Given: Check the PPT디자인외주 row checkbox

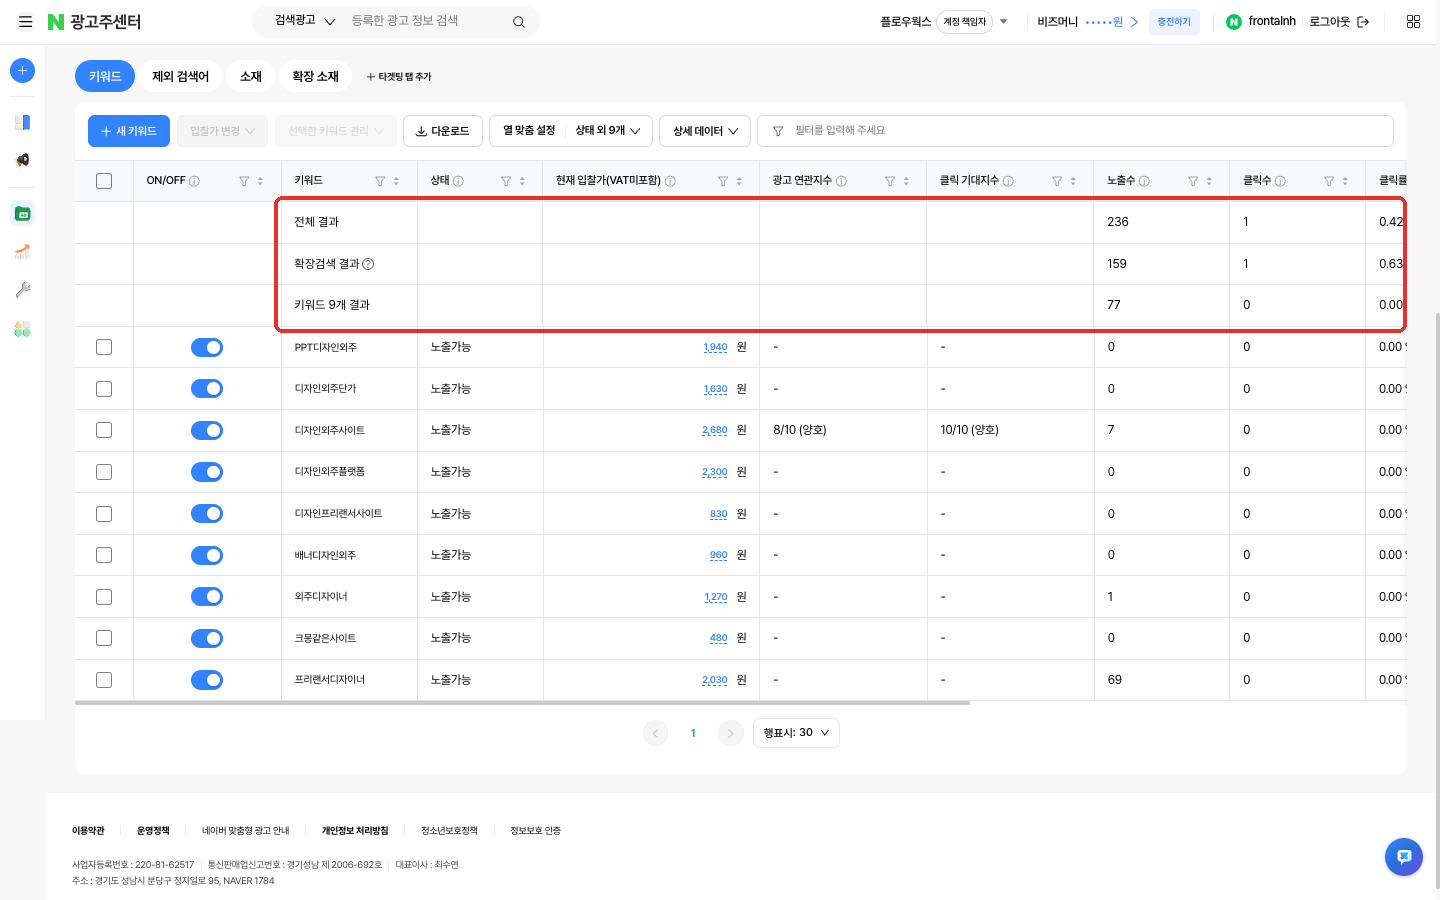Looking at the screenshot, I should (104, 347).
